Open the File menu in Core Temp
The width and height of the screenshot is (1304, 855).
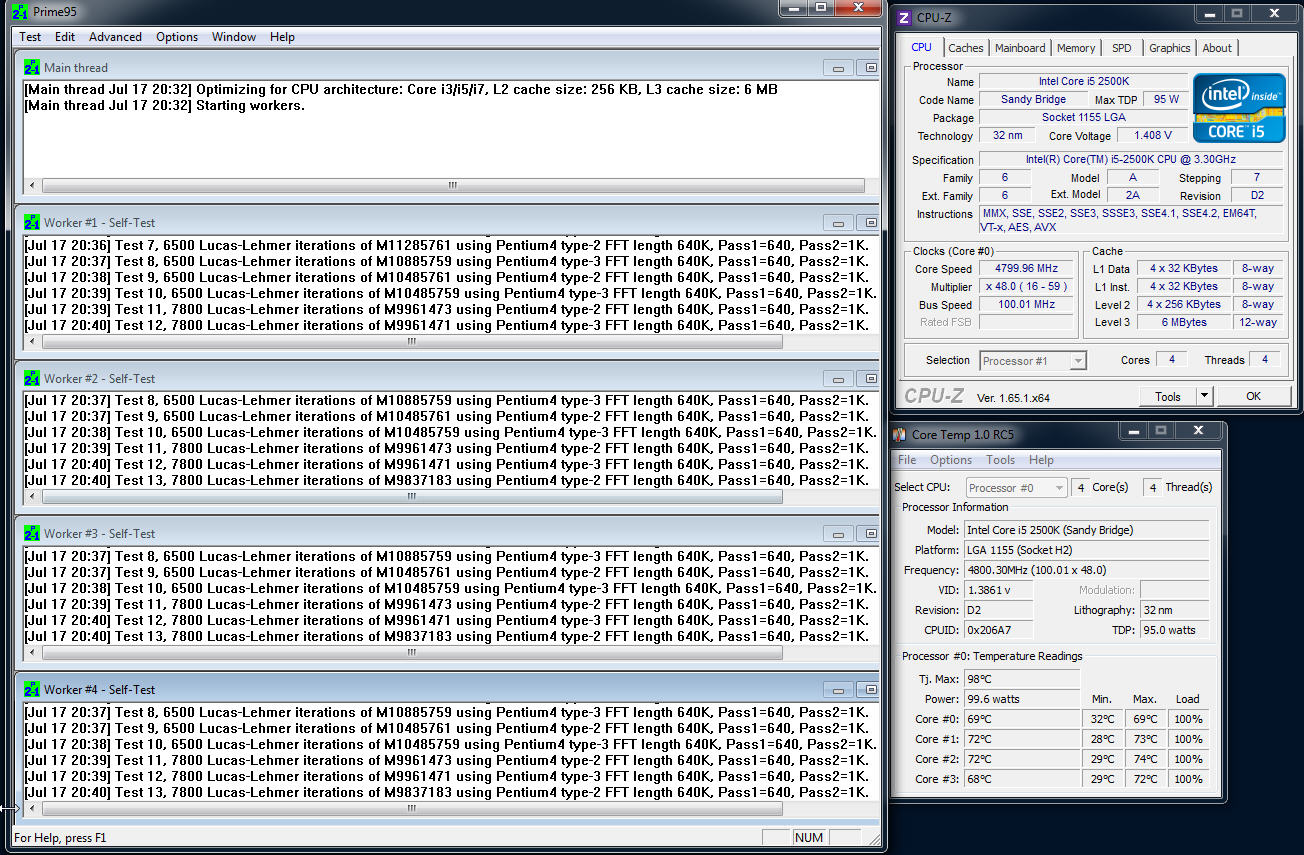pyautogui.click(x=907, y=460)
